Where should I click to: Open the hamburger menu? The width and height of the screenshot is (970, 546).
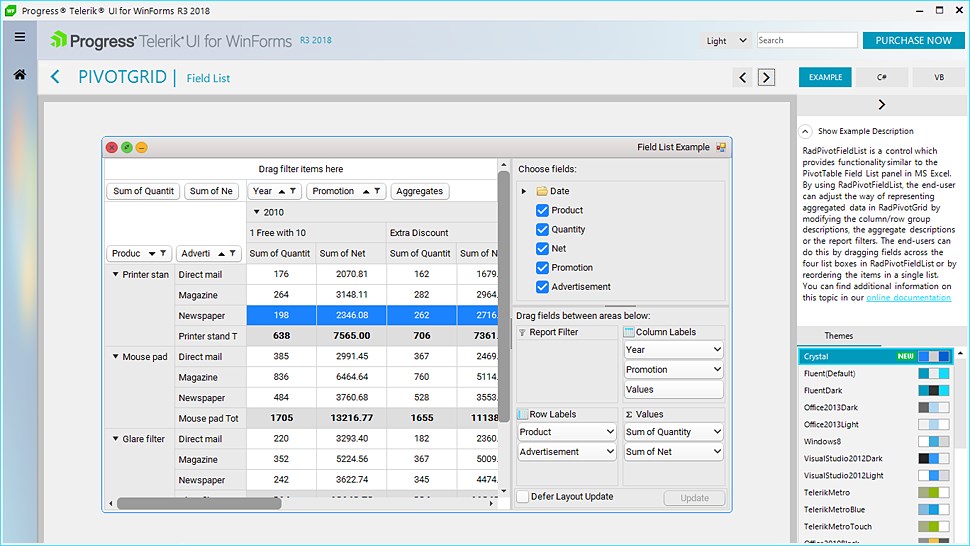click(19, 37)
